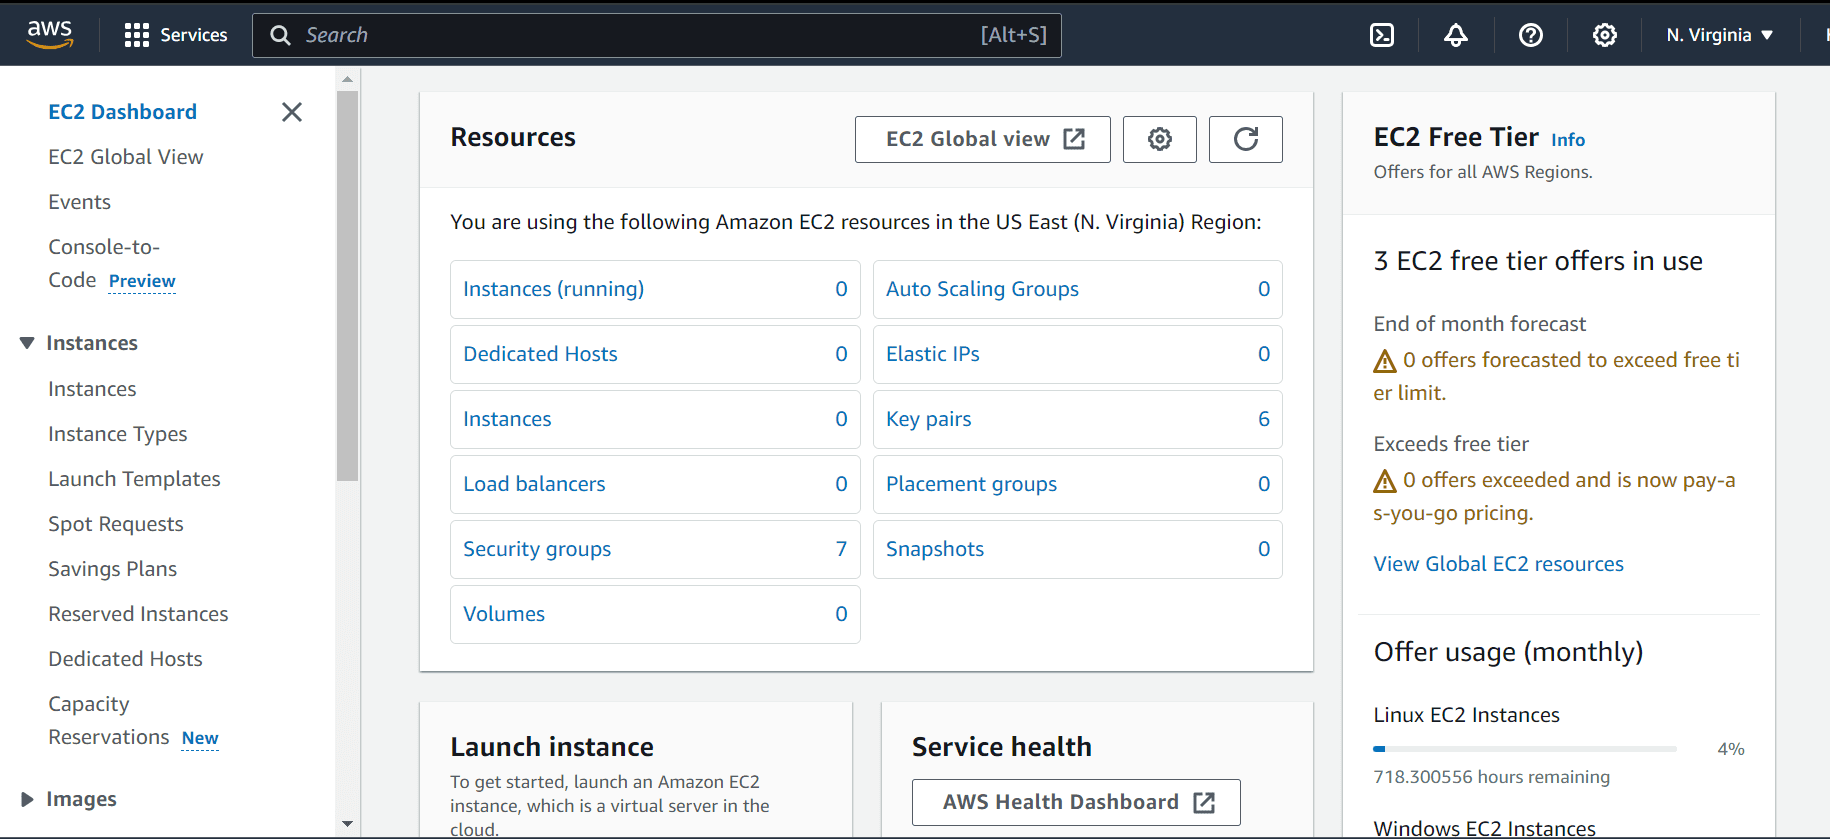Open the Instances resource tile
The width and height of the screenshot is (1830, 839).
(x=655, y=419)
